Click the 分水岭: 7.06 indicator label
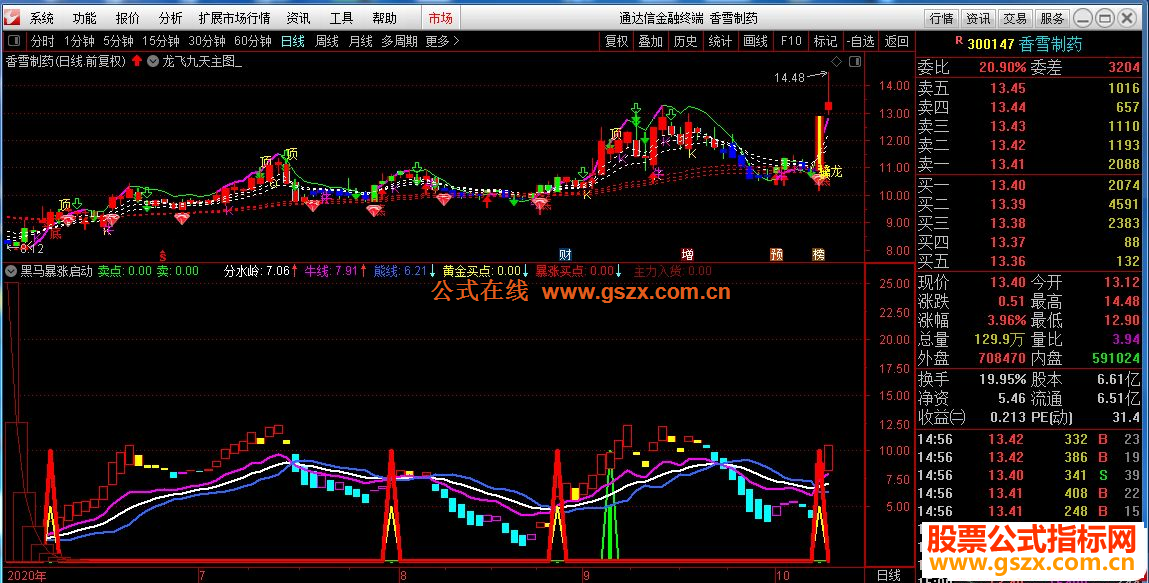This screenshot has height=583, width=1149. click(x=257, y=271)
